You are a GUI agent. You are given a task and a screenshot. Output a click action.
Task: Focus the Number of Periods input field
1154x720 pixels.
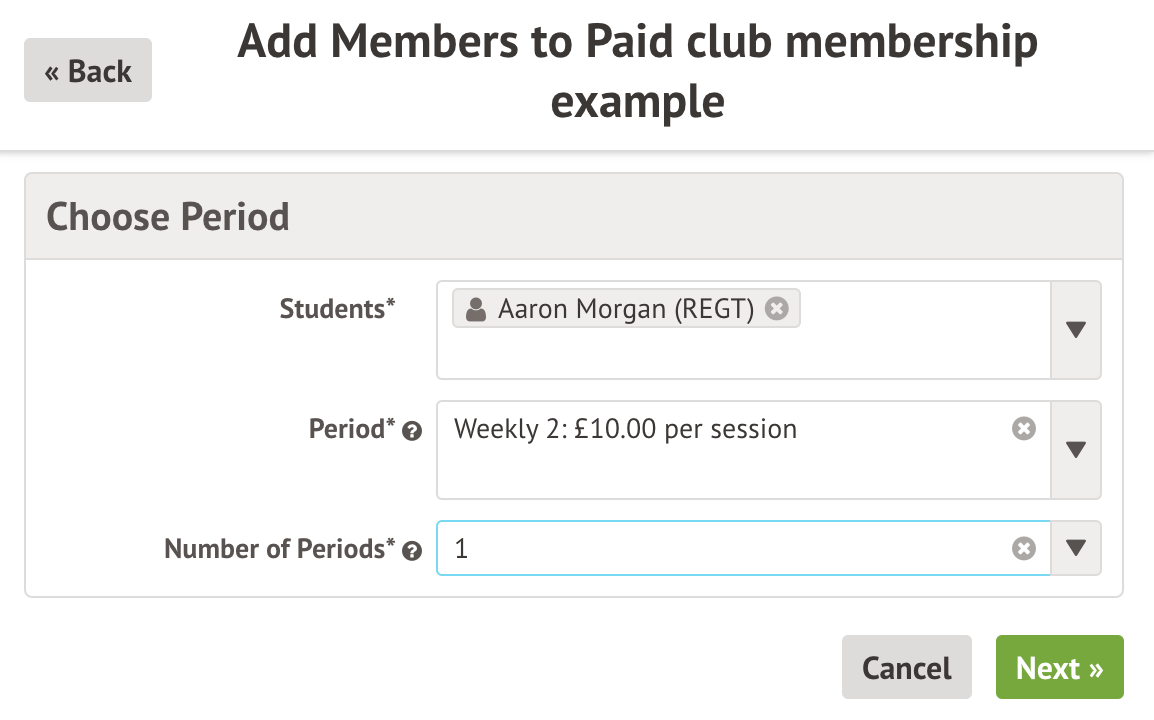[730, 548]
